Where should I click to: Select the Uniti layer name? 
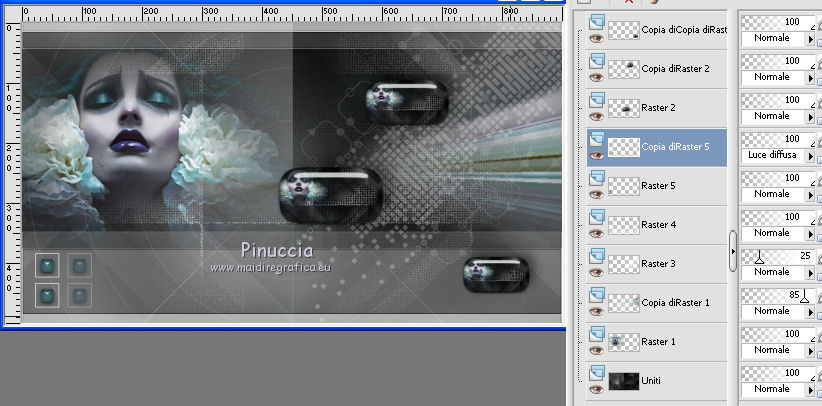click(651, 381)
